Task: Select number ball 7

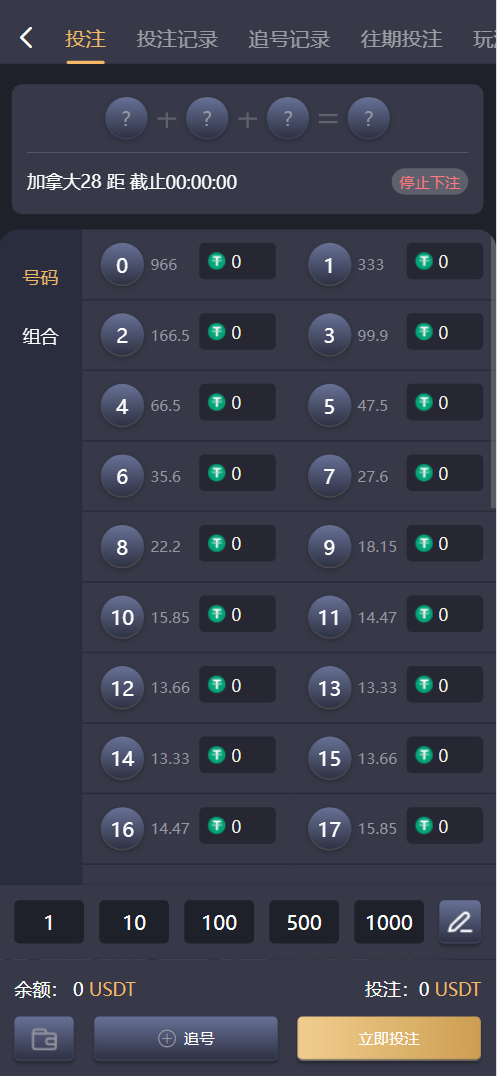Action: coord(330,476)
